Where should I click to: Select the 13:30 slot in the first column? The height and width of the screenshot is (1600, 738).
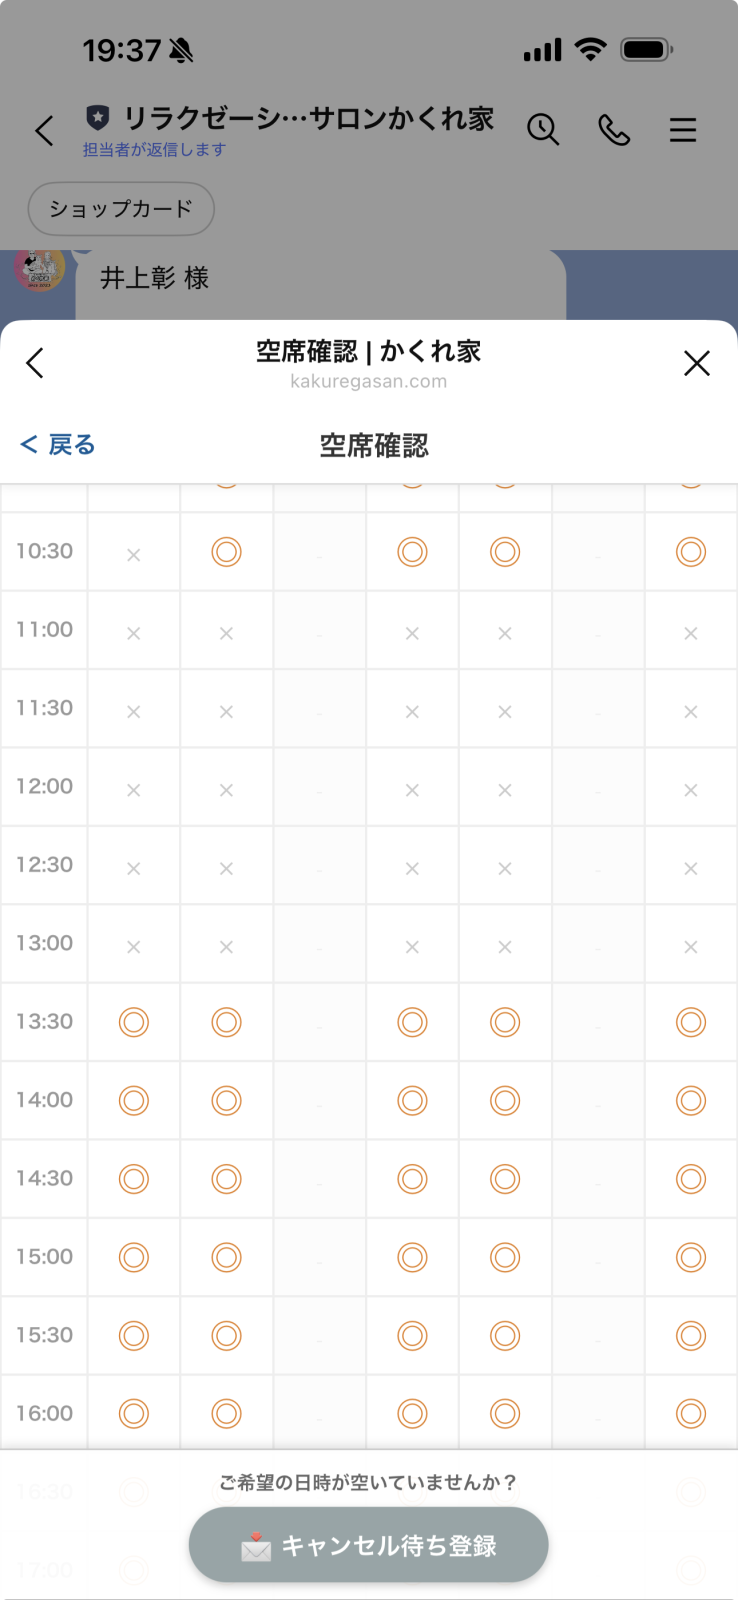[134, 1022]
